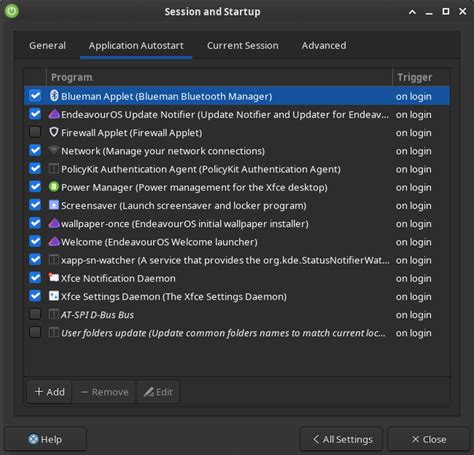Add a new autostart entry
474x455 pixels.
[49, 392]
